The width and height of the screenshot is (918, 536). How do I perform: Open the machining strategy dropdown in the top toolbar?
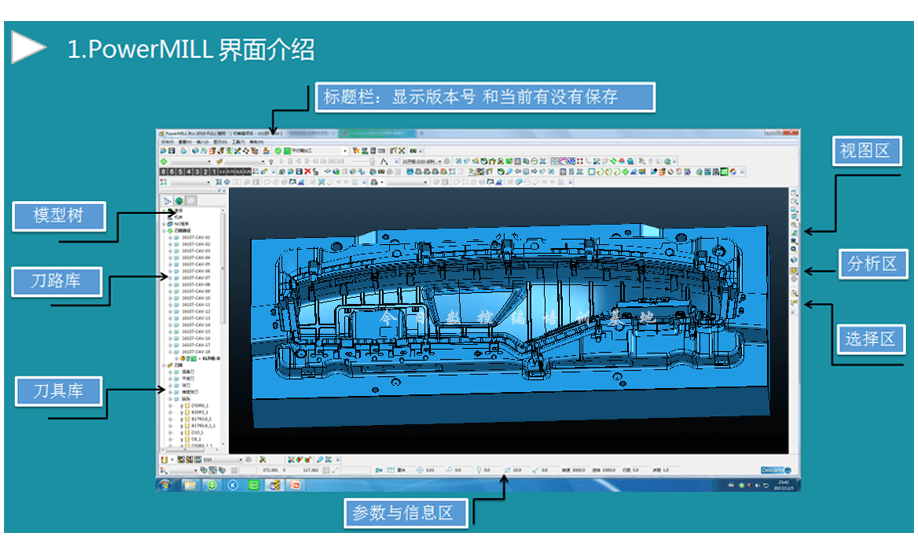pos(344,150)
